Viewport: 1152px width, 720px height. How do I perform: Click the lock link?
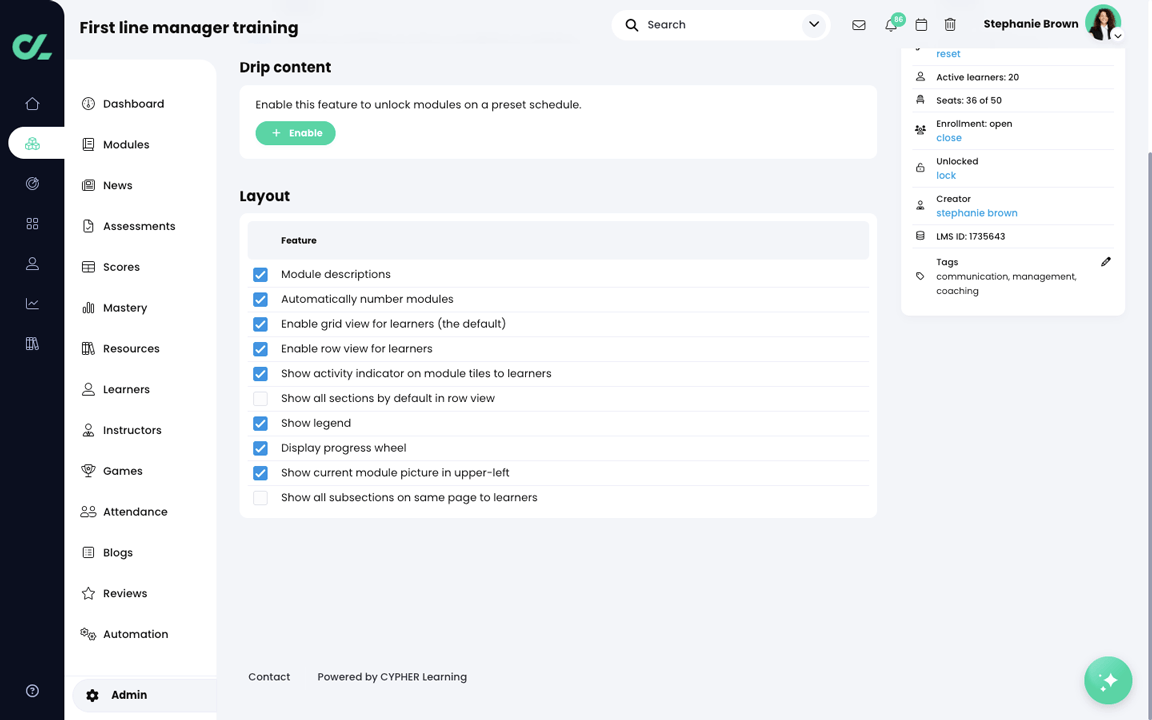(x=946, y=175)
